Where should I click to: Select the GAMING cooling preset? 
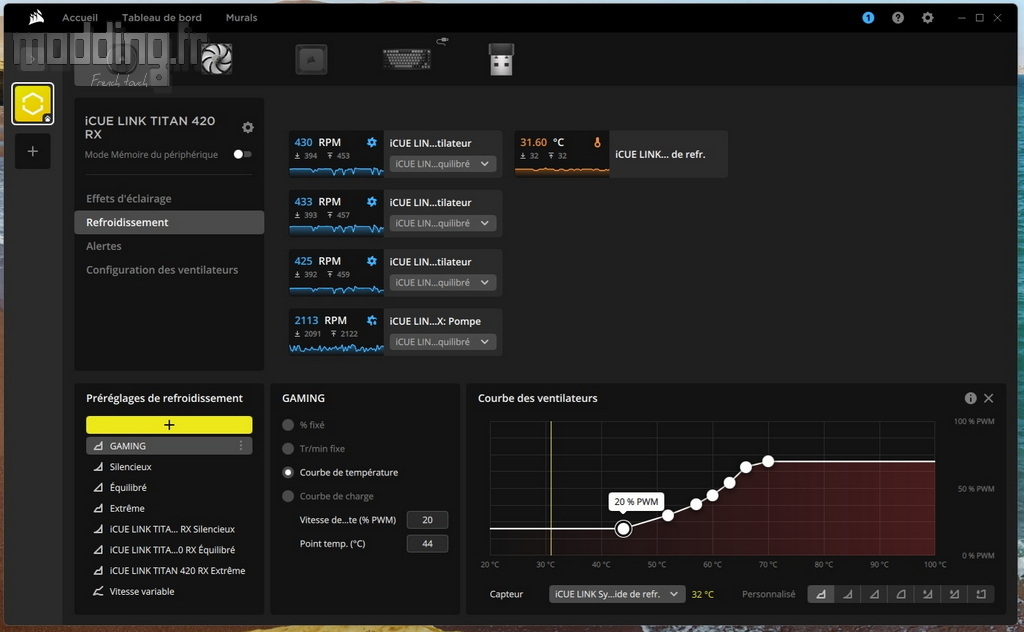[x=169, y=445]
